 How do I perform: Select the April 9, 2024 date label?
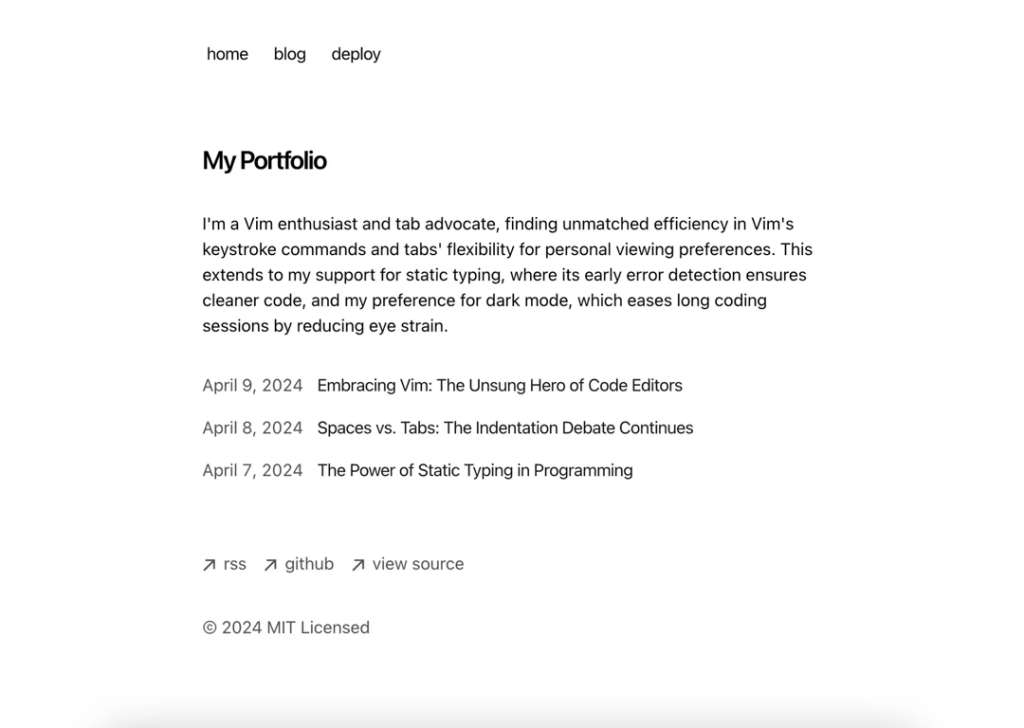(x=252, y=385)
